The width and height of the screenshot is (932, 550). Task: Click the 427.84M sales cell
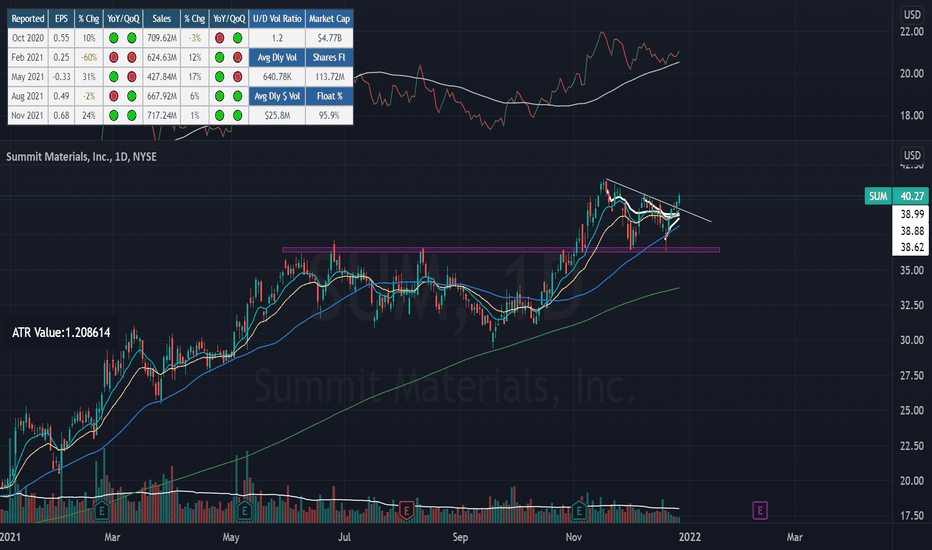tap(162, 77)
